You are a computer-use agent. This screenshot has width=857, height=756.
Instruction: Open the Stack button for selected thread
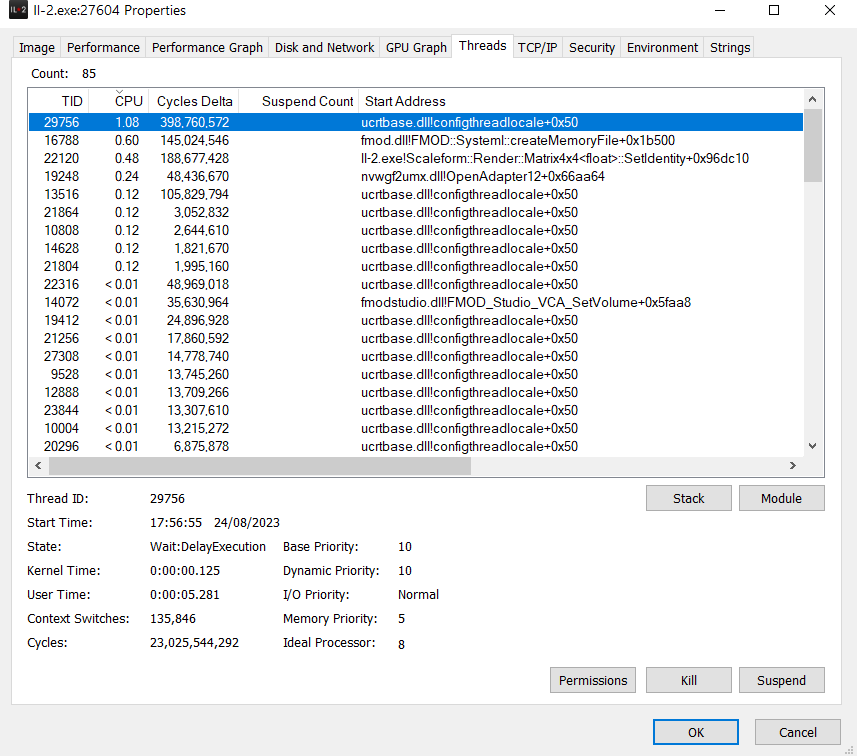click(x=689, y=499)
